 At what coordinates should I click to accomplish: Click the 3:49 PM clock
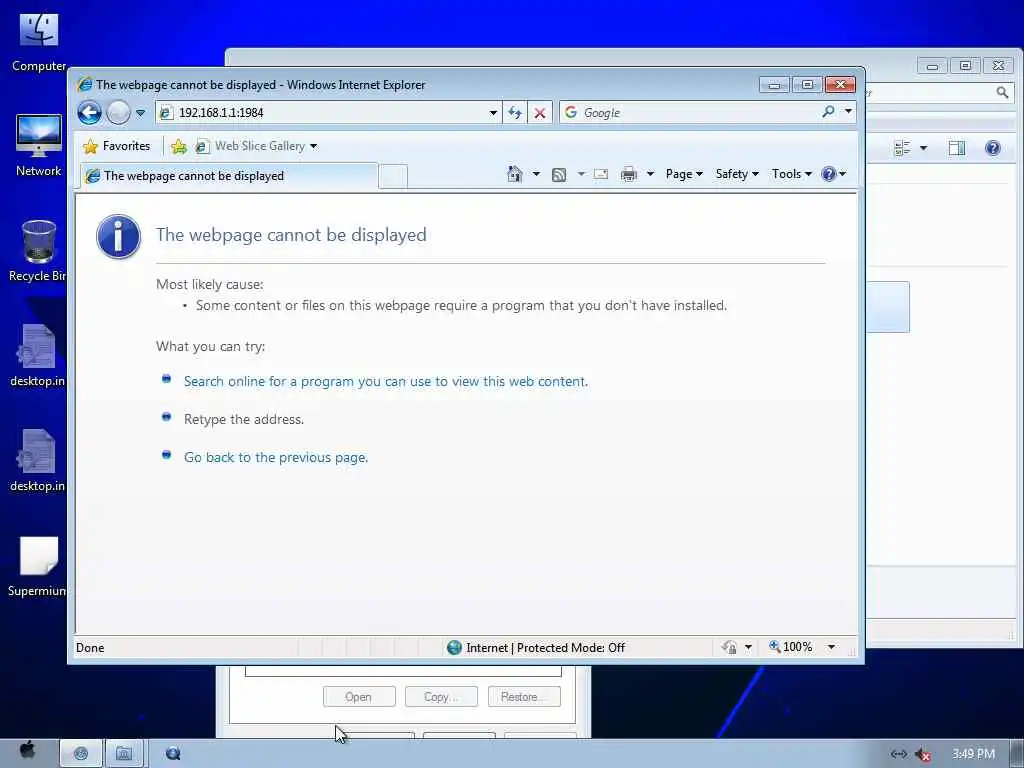973,754
